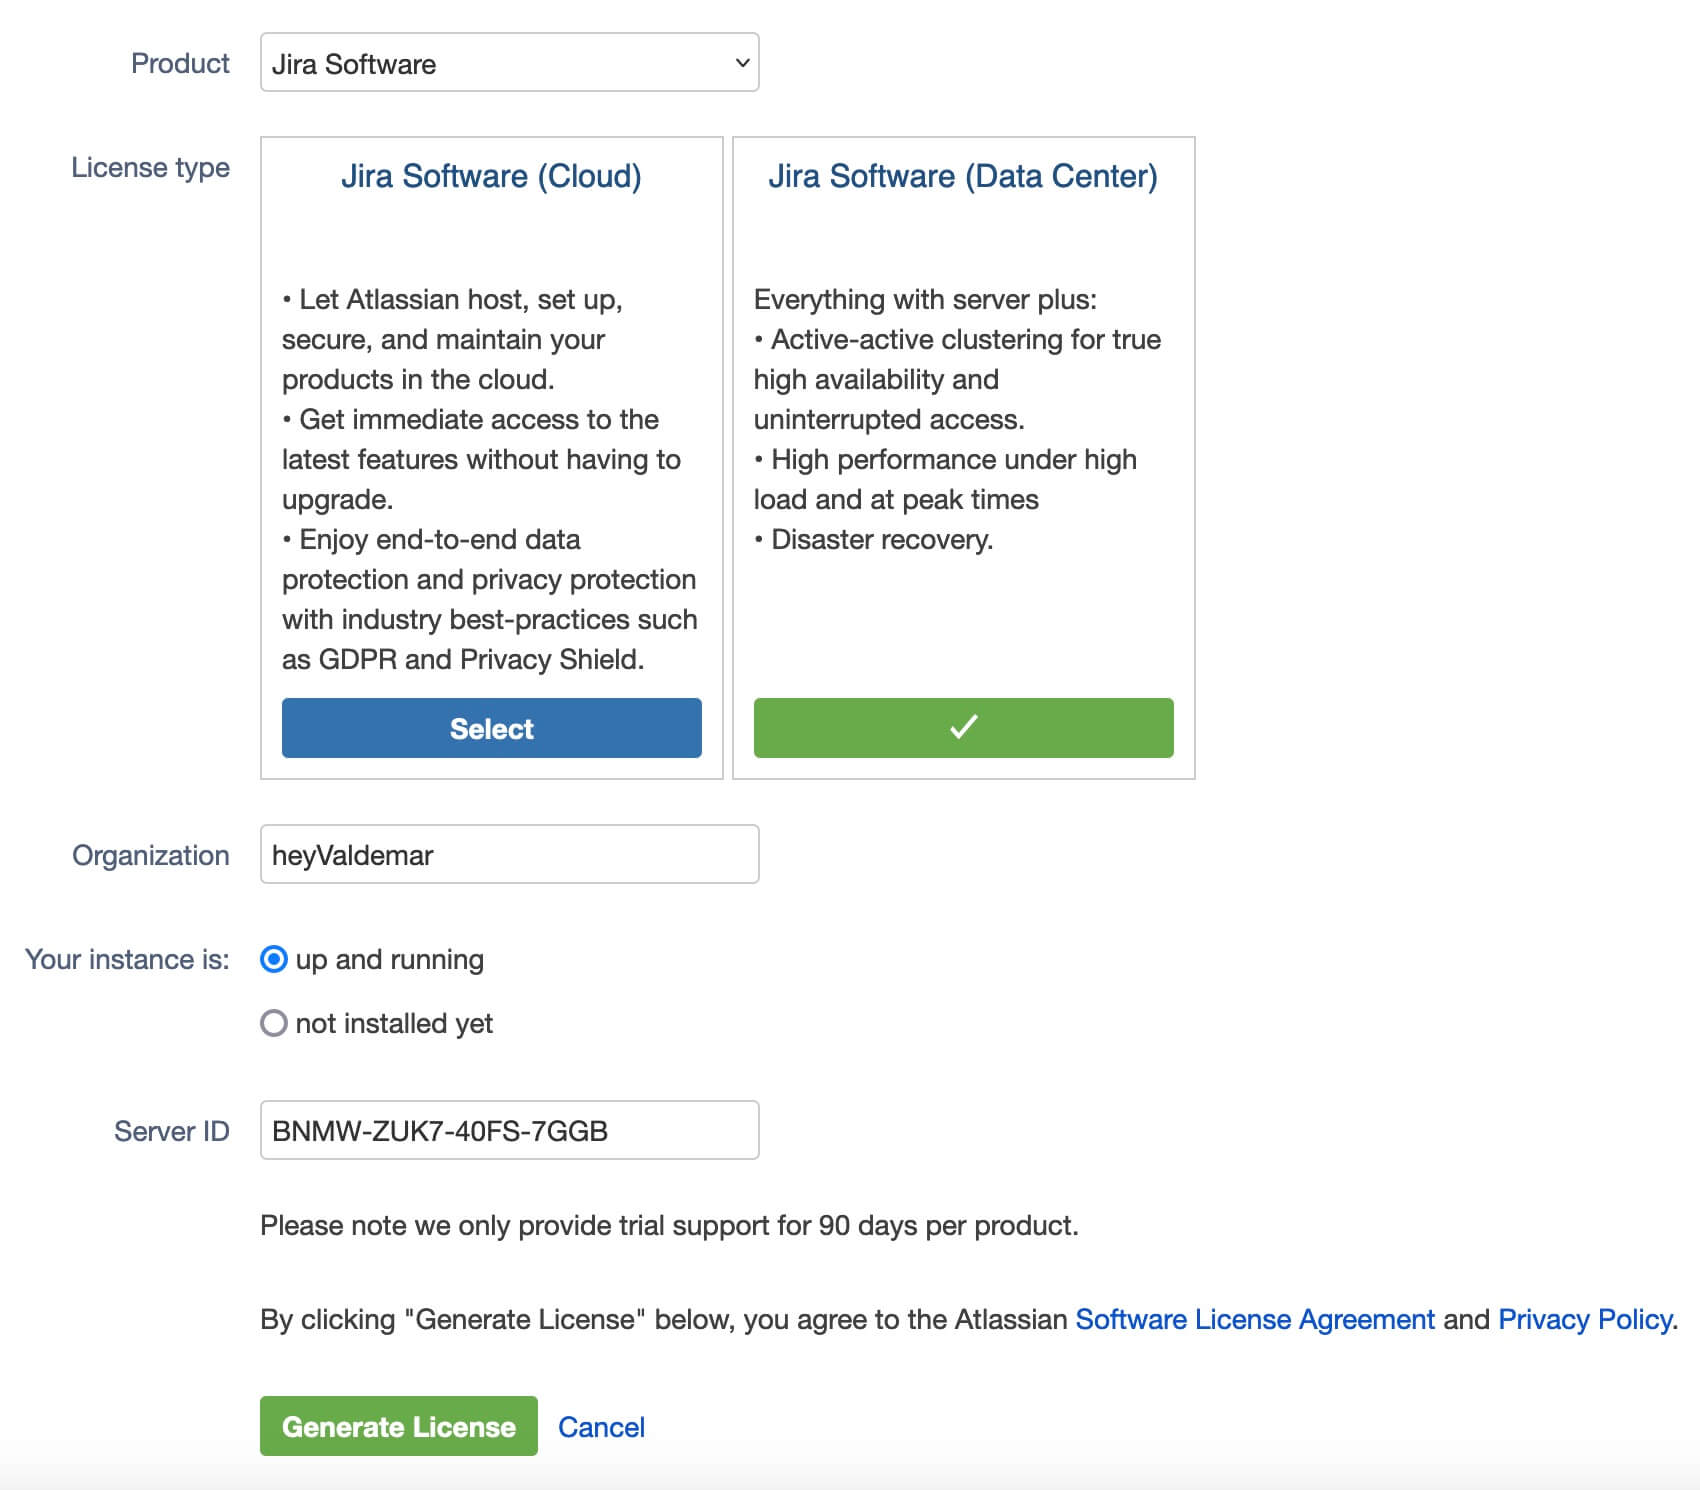This screenshot has width=1700, height=1490.
Task: Choose the 'not installed yet' radio option
Action: 273,1023
